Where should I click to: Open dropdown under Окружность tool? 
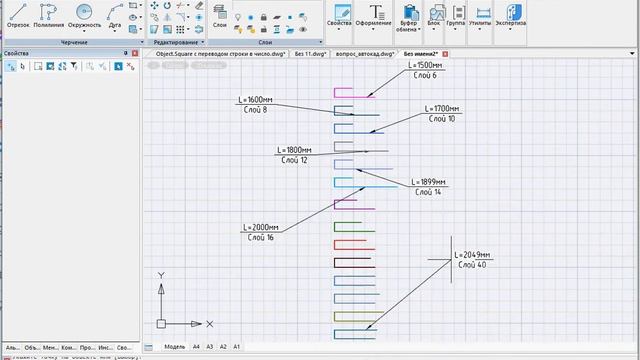pos(84,31)
